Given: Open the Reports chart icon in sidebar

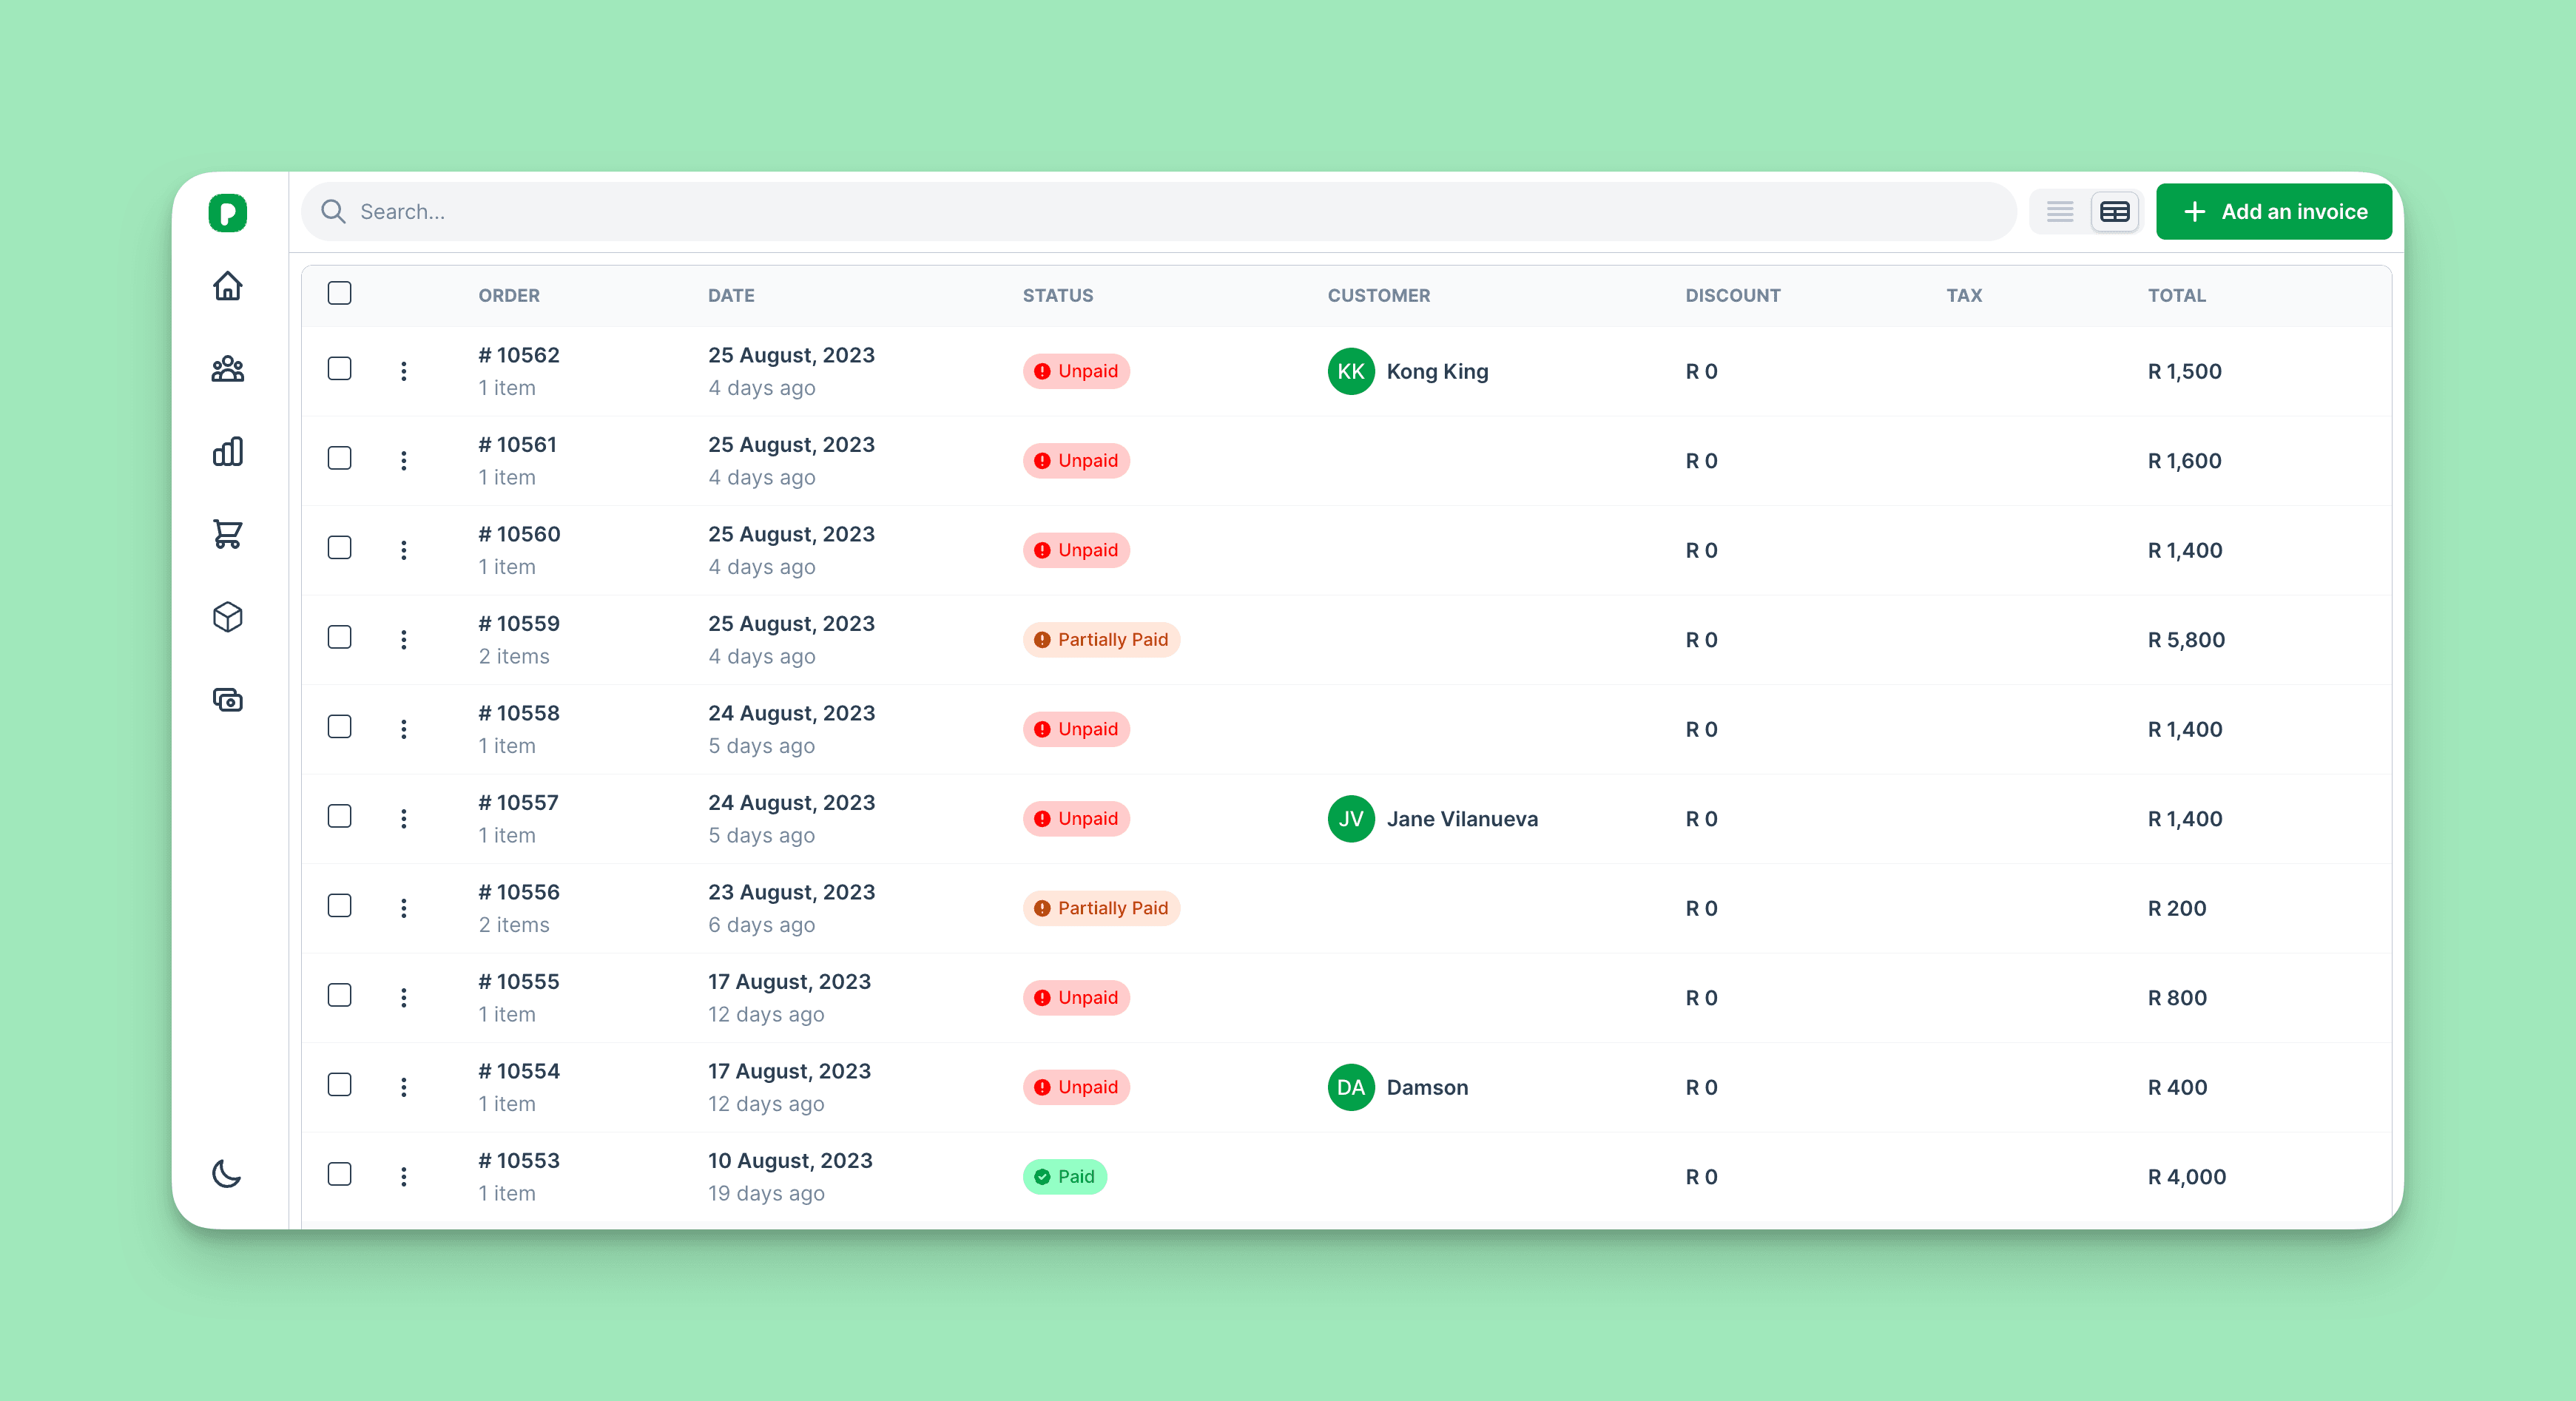Looking at the screenshot, I should tap(227, 452).
